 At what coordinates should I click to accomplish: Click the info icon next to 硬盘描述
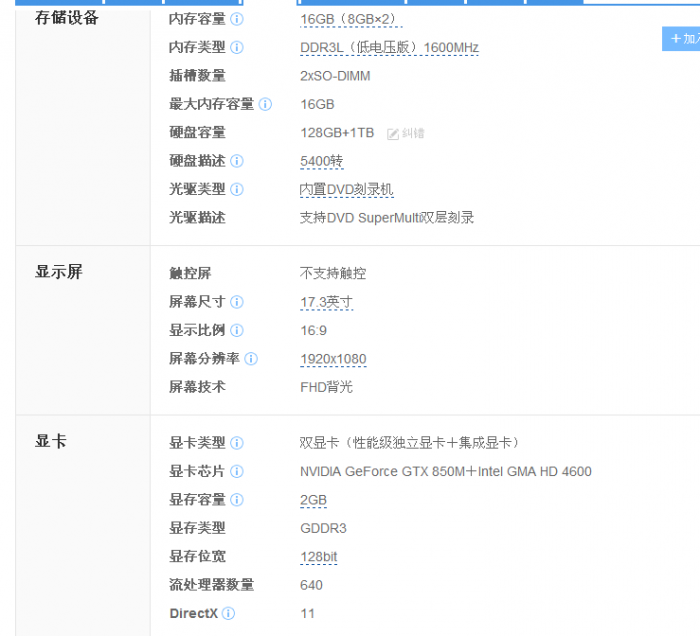click(237, 161)
